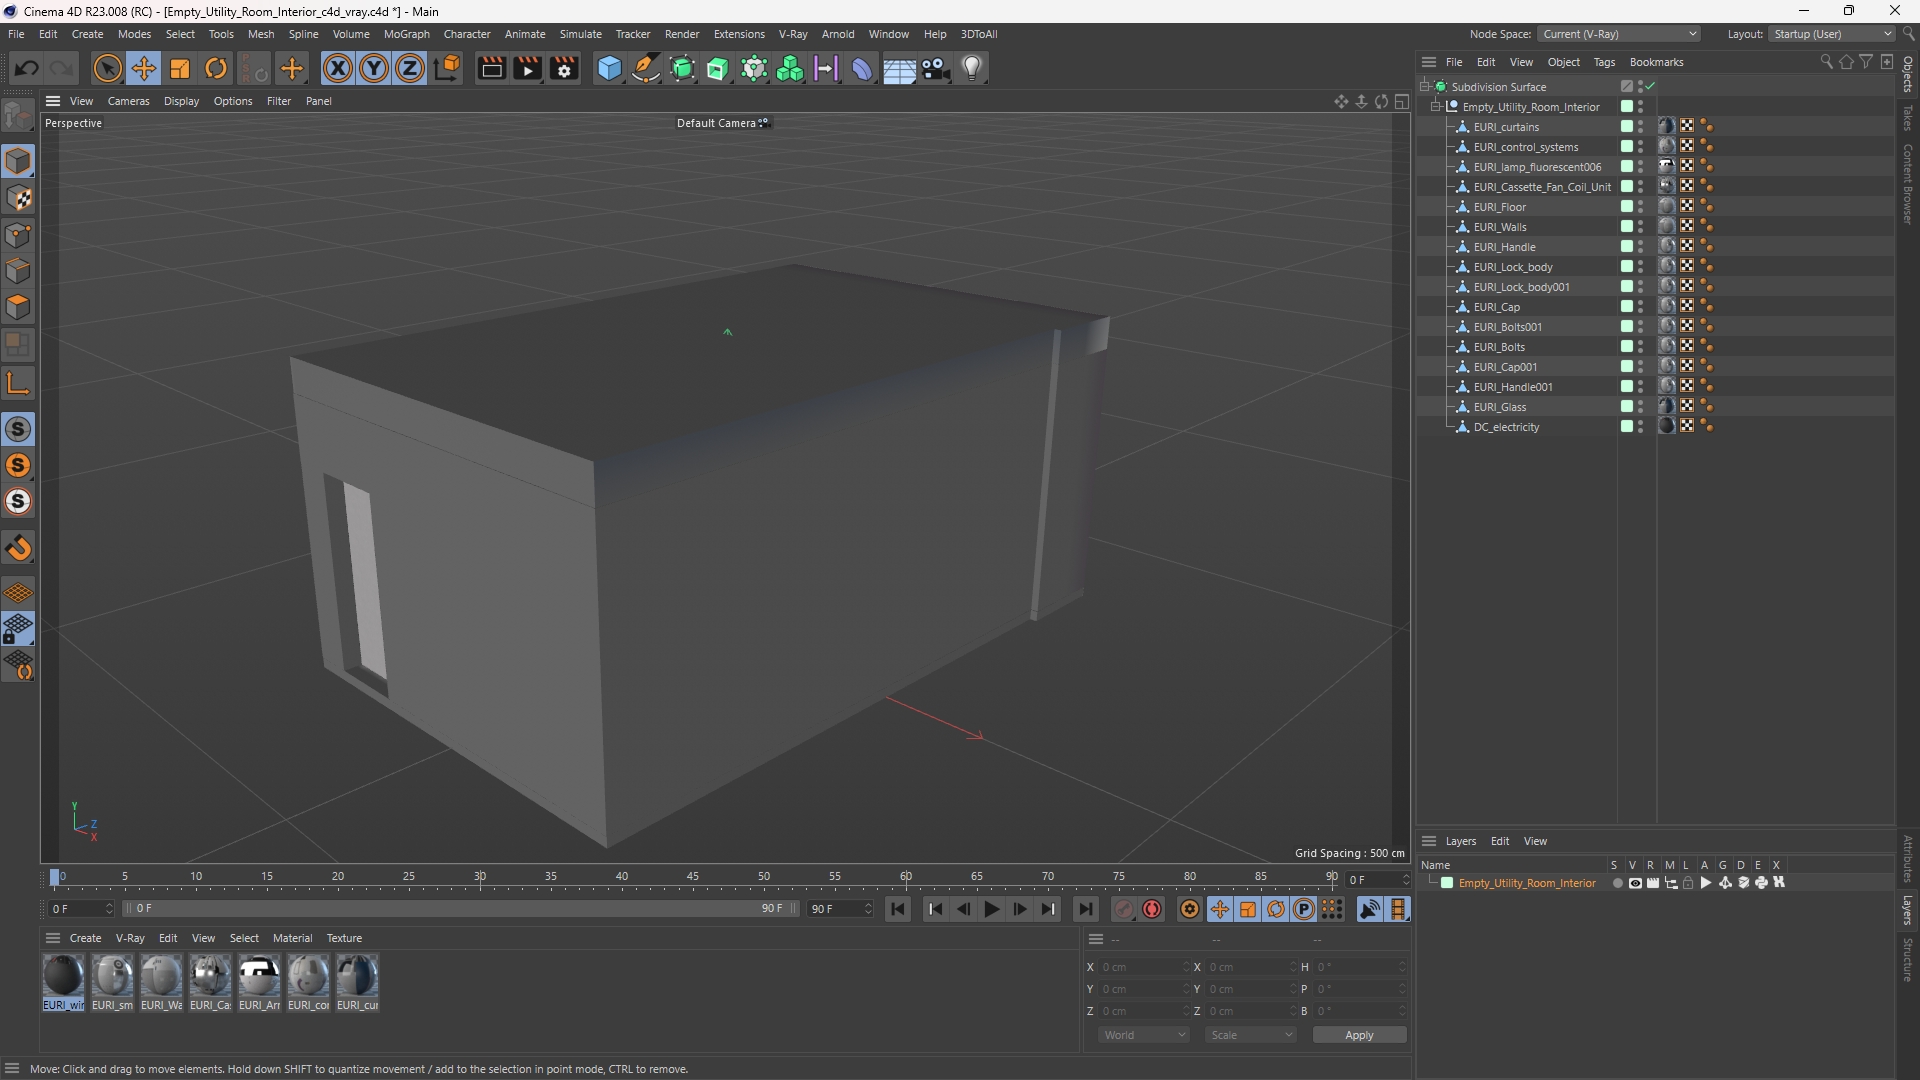Collapse the Empty_Utility_Room_Interior object node

click(x=1436, y=107)
